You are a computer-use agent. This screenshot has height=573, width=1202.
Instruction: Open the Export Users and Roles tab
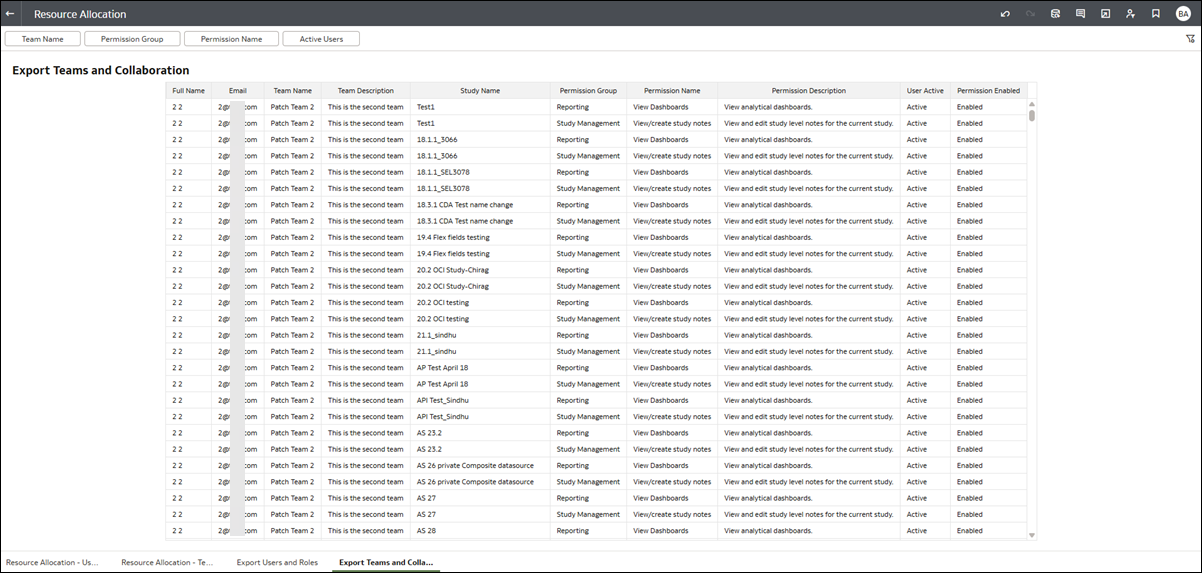tap(277, 562)
